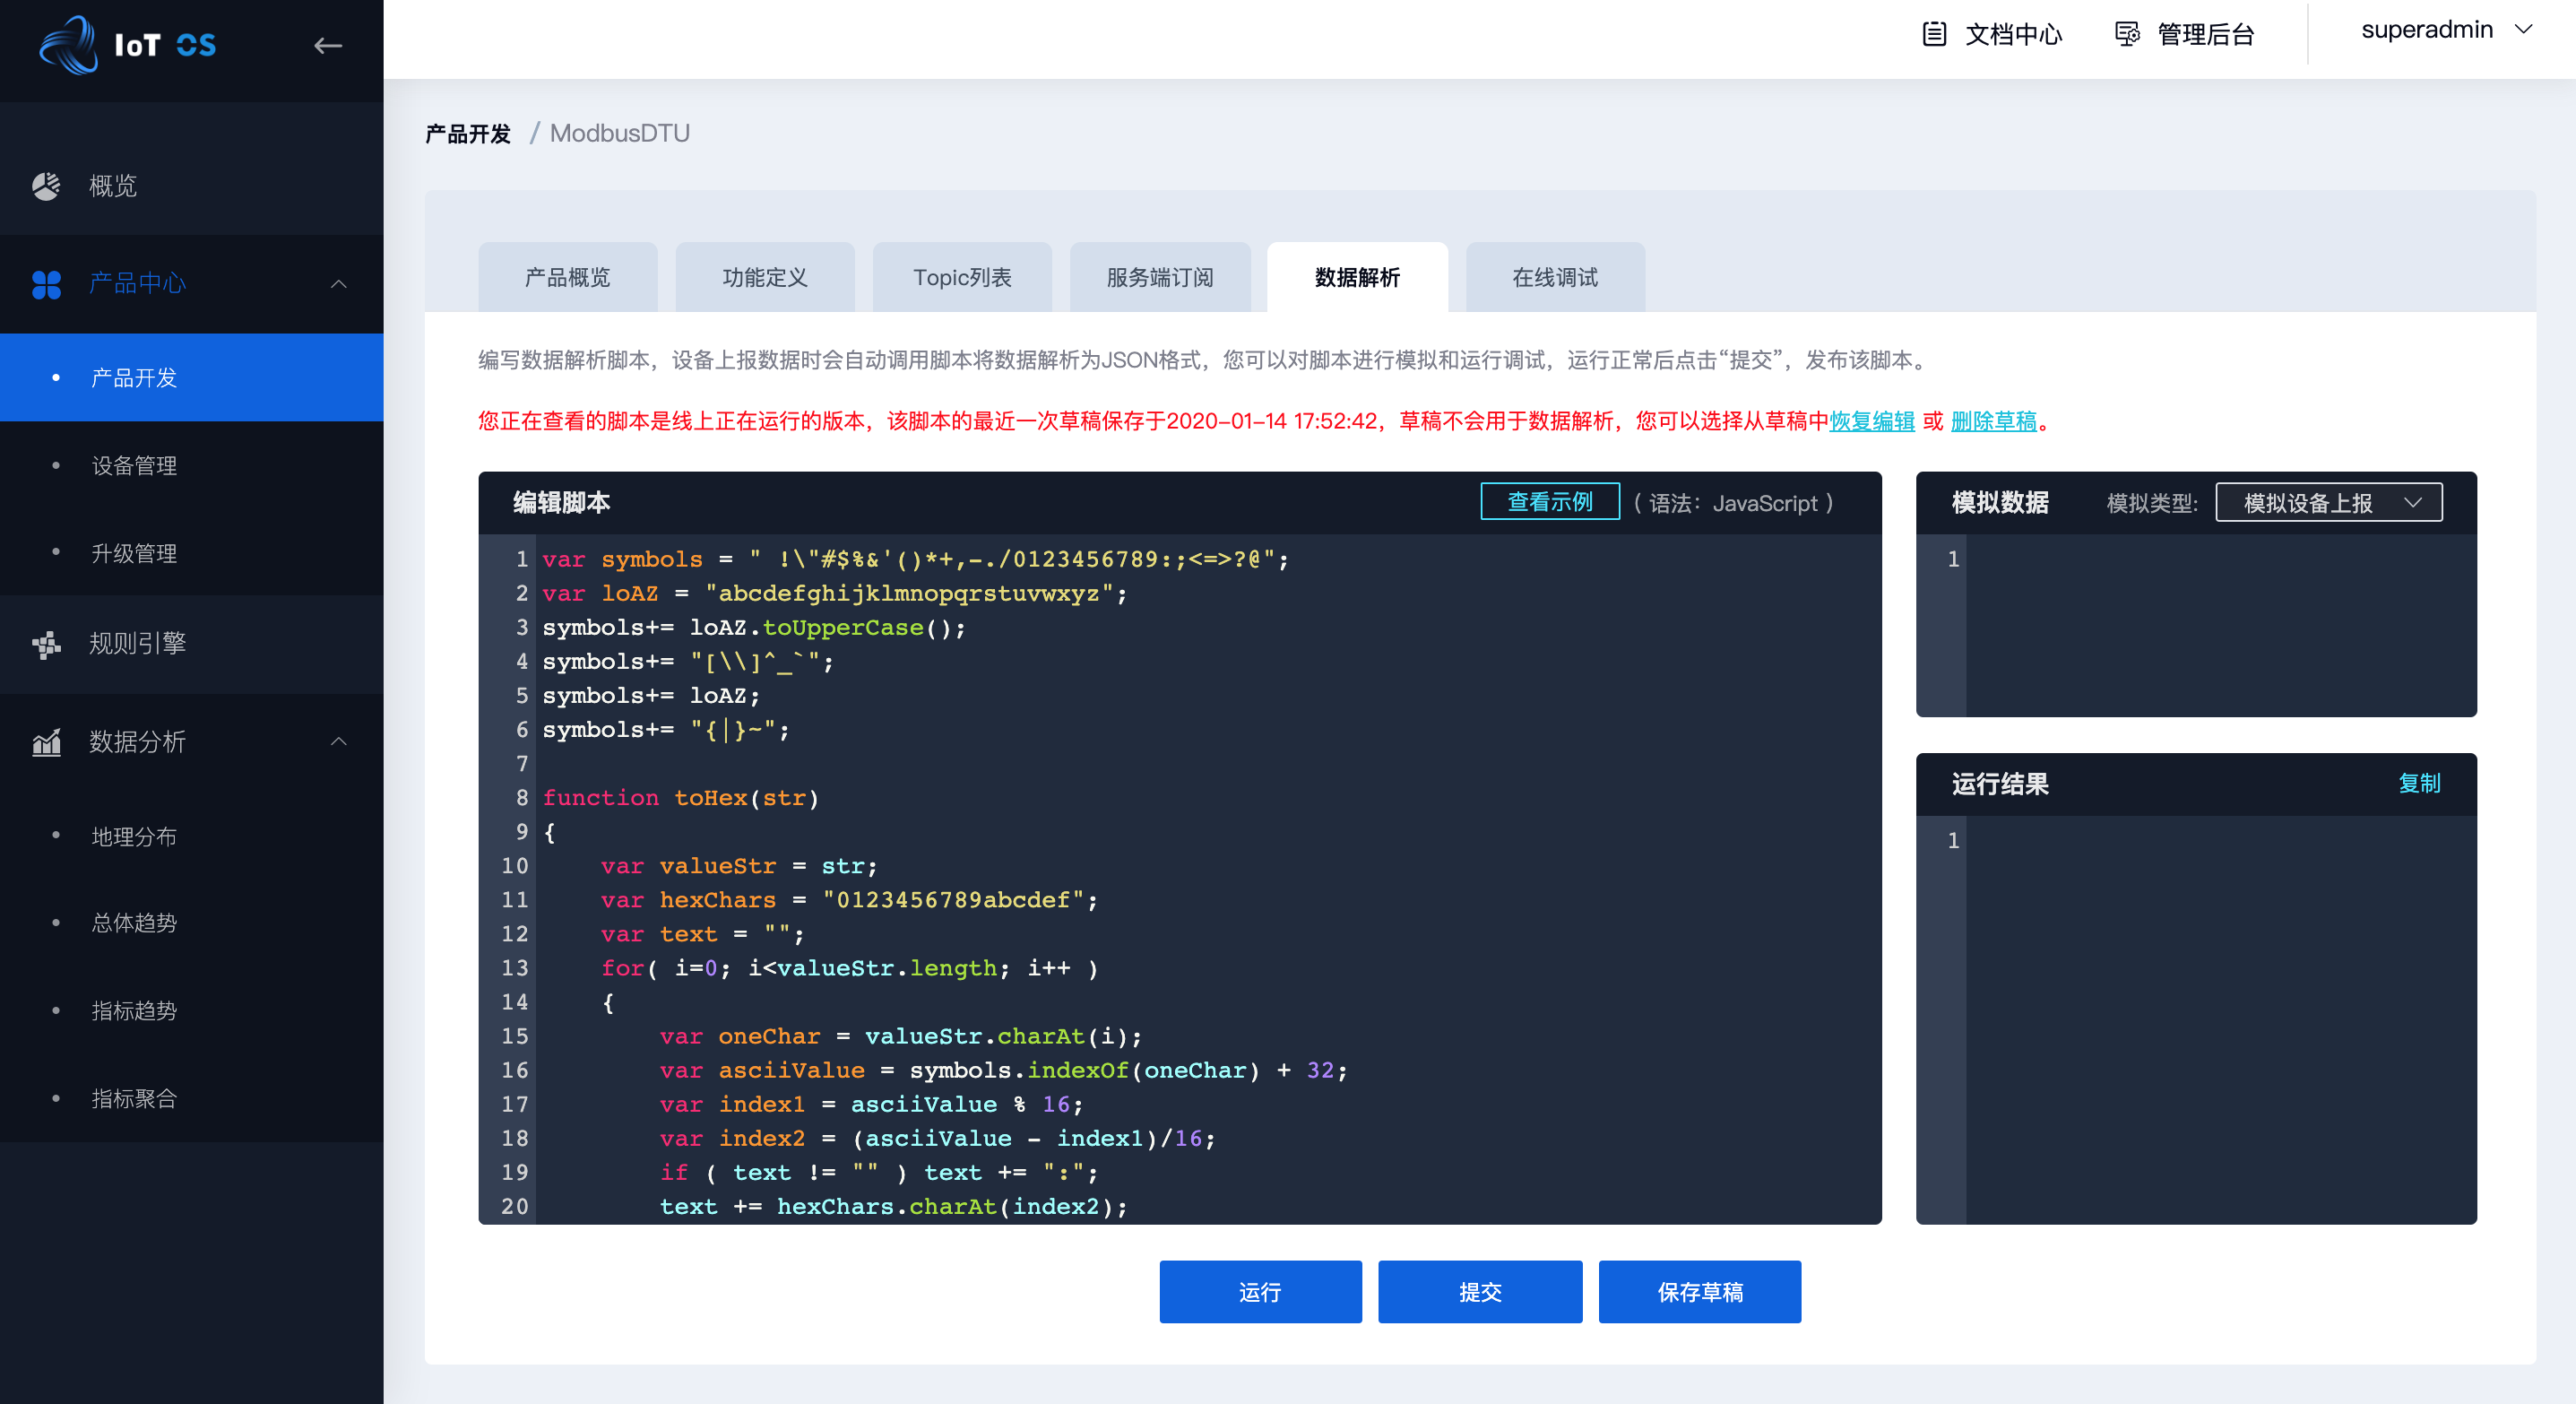Click the 数据分析 chart icon
The height and width of the screenshot is (1404, 2576).
(x=46, y=742)
